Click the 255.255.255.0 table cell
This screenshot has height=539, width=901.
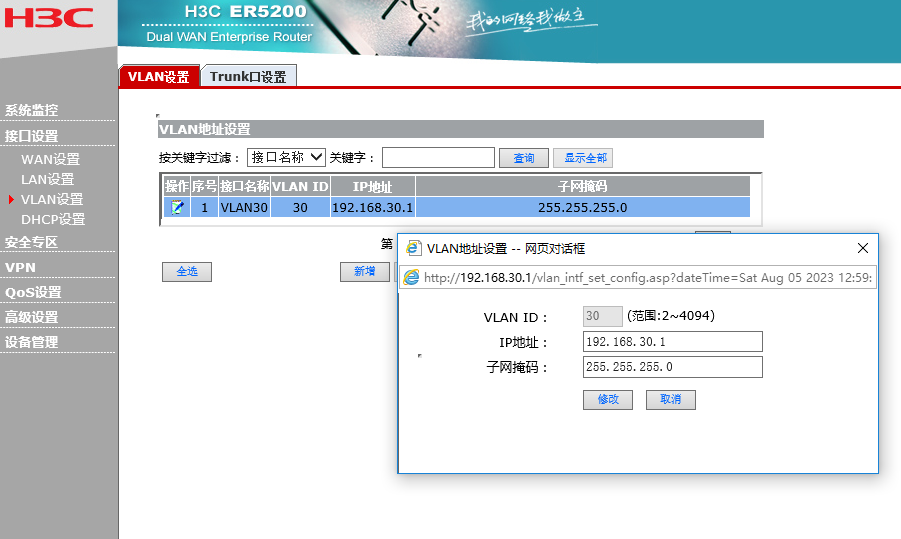point(583,207)
